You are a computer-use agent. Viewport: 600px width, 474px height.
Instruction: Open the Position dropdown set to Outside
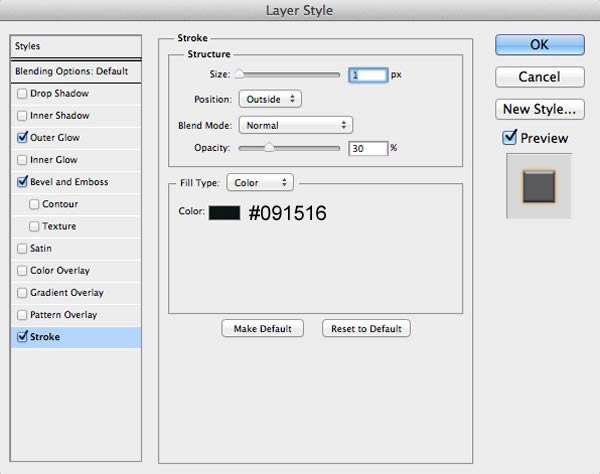point(270,99)
